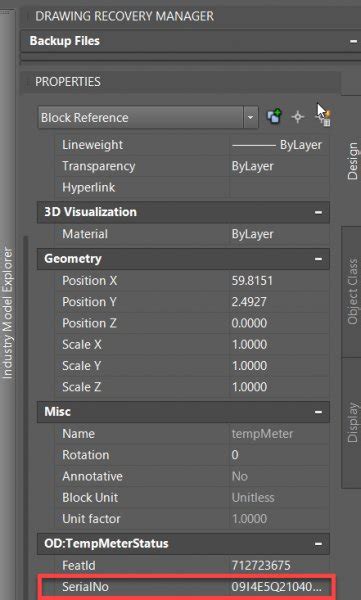The image size is (361, 600).
Task: Switch to the Design tab
Action: pyautogui.click(x=352, y=161)
